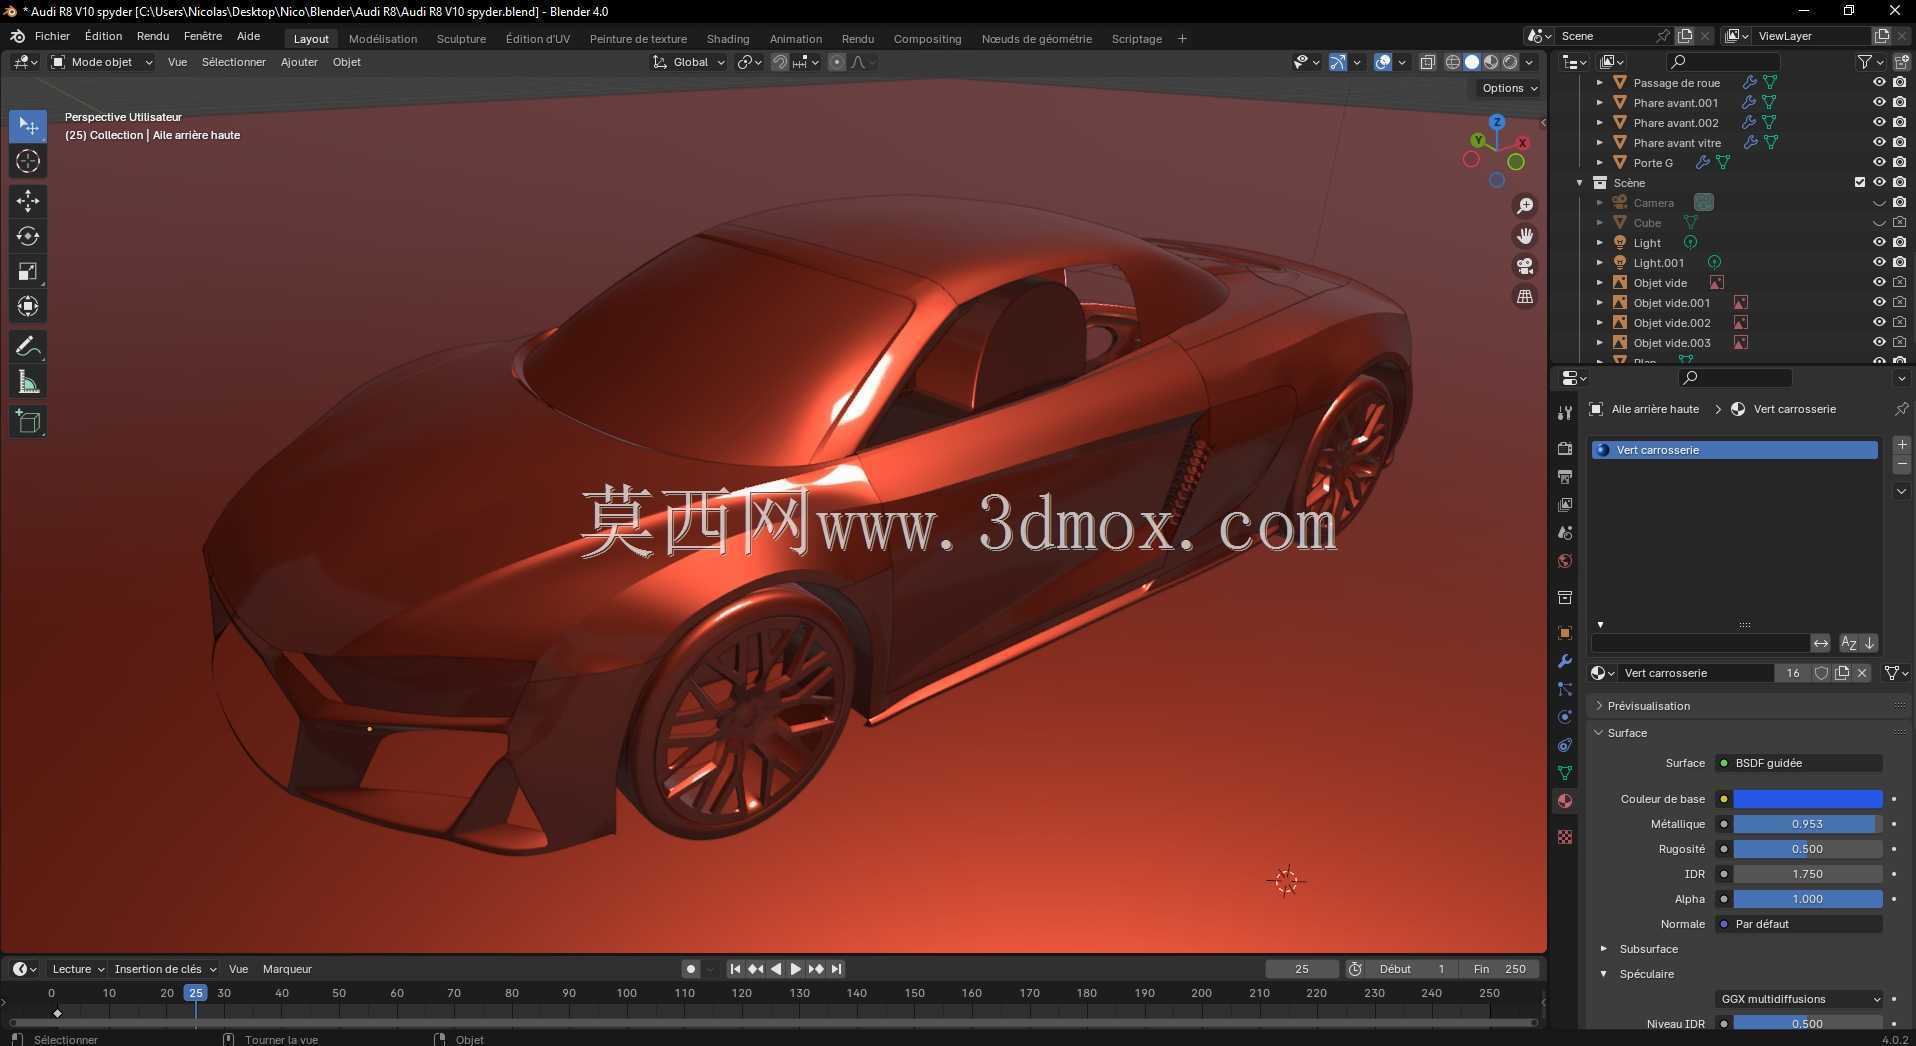This screenshot has width=1916, height=1046.
Task: Switch to the Animation workspace tab
Action: click(x=796, y=39)
